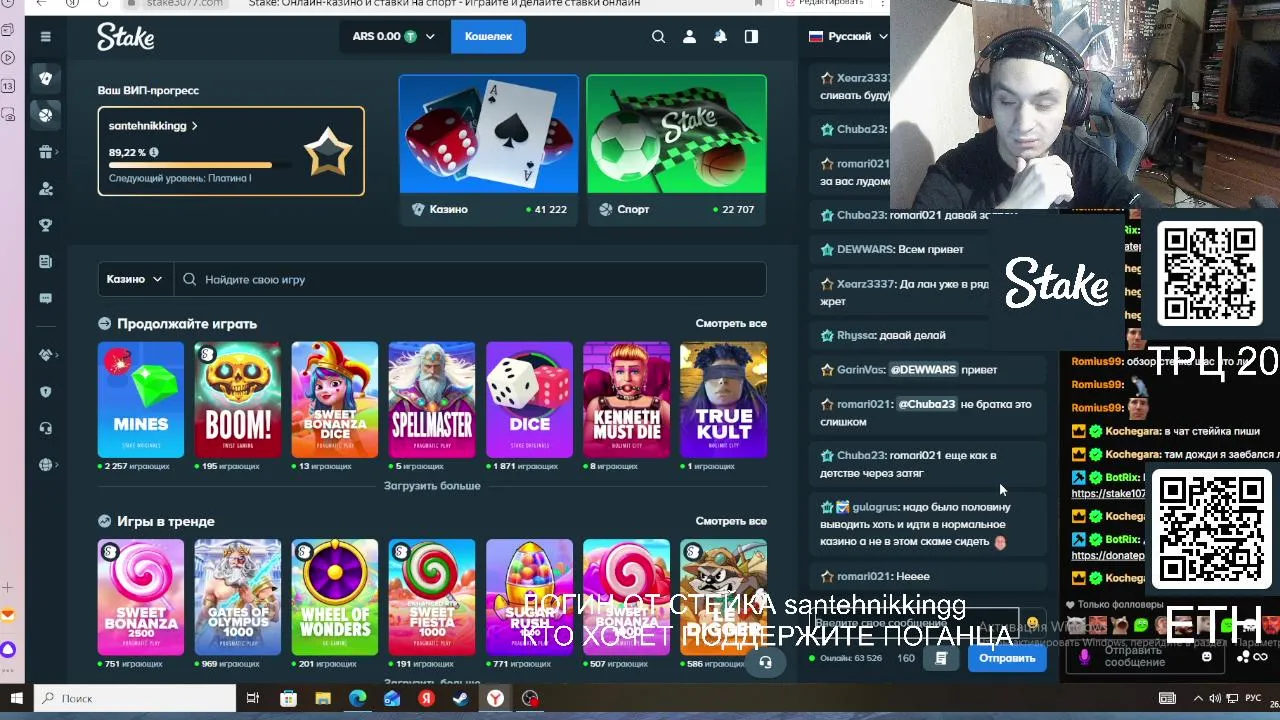This screenshot has height=720, width=1280.
Task: Toggle the chat sidebar panel icon
Action: point(751,36)
